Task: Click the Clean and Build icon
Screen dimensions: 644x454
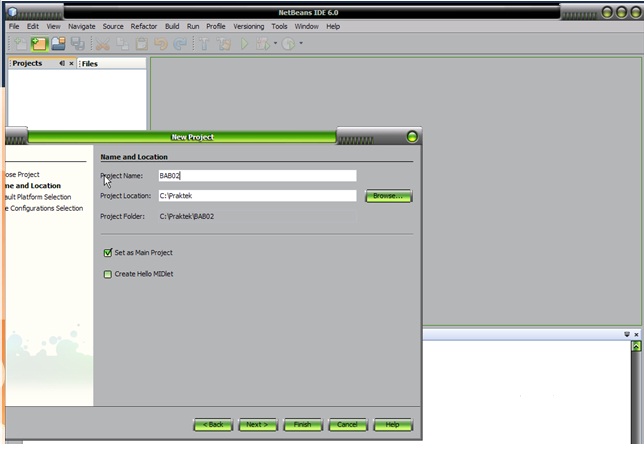Action: [x=223, y=44]
